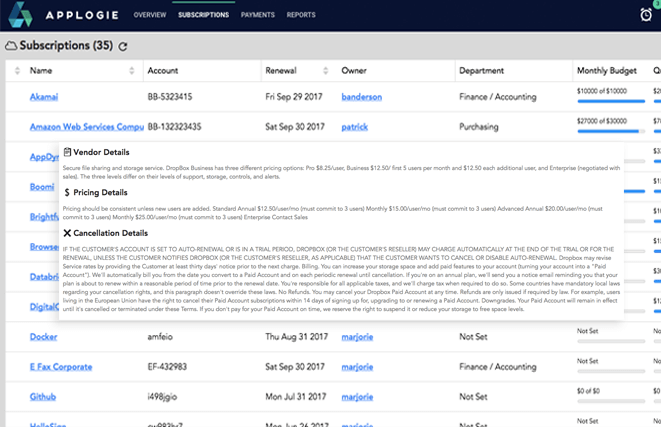Viewport: 661px width, 427px height.
Task: Click the Pricing Details heading
Action: point(100,193)
